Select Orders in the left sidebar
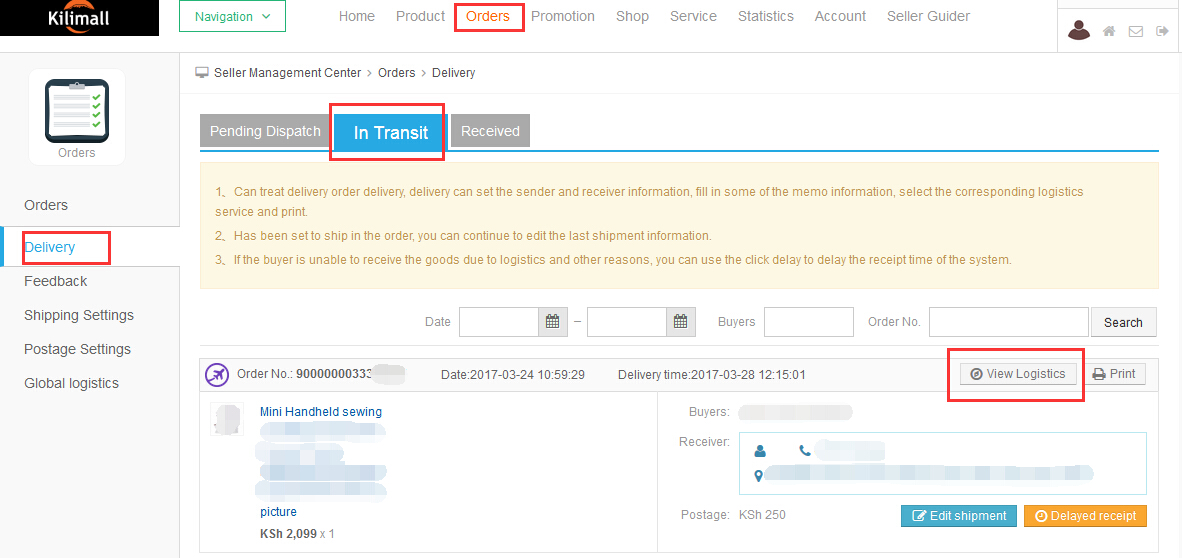Screen dimensions: 1182x558 click(46, 205)
